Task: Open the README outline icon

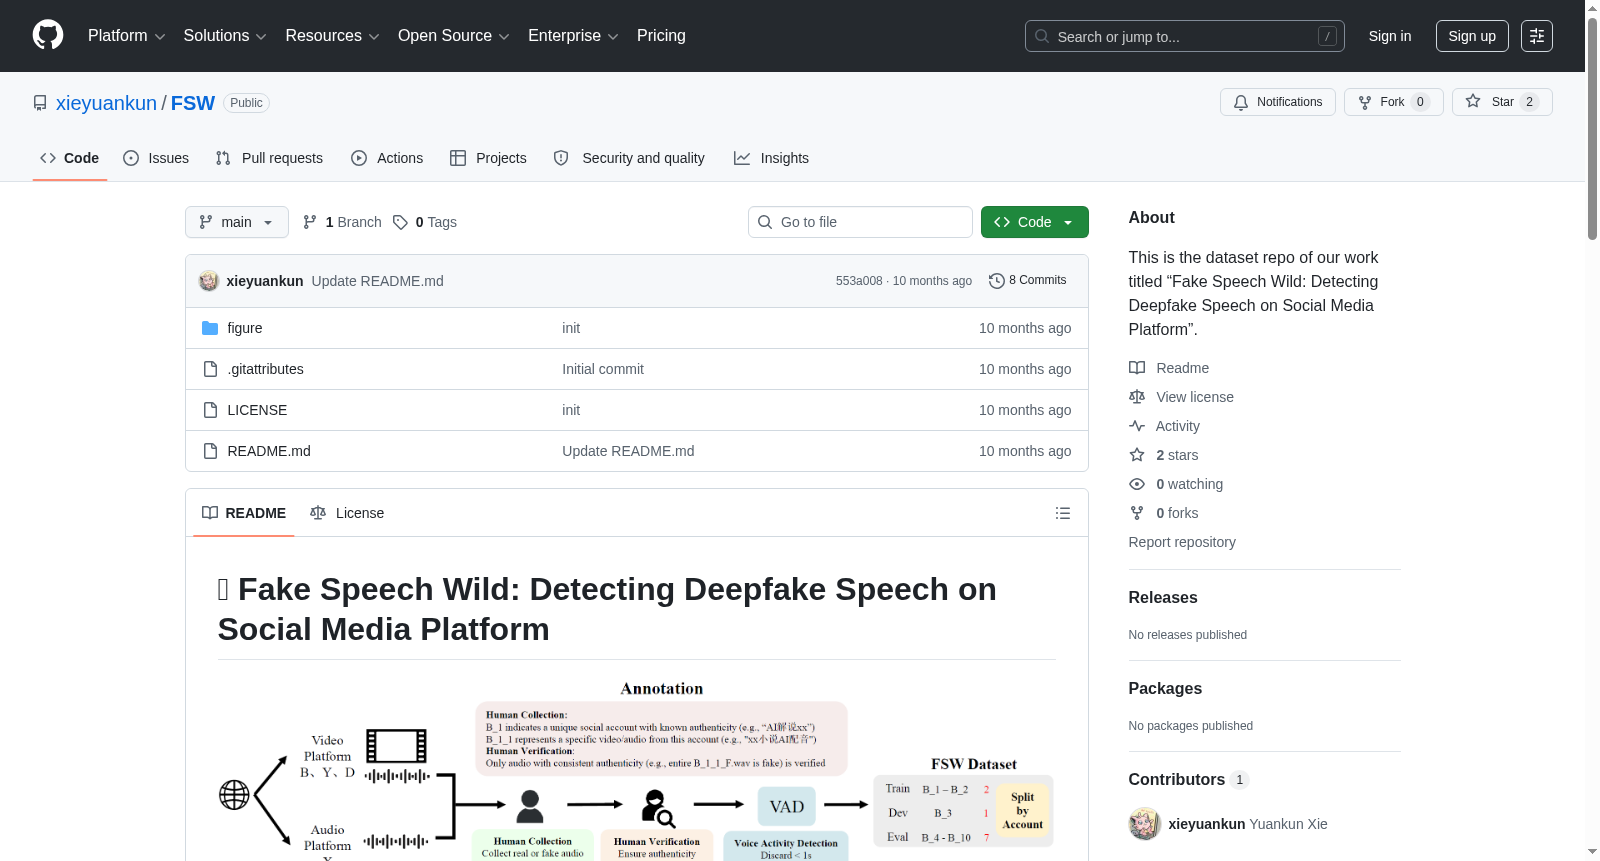Action: (x=1063, y=513)
